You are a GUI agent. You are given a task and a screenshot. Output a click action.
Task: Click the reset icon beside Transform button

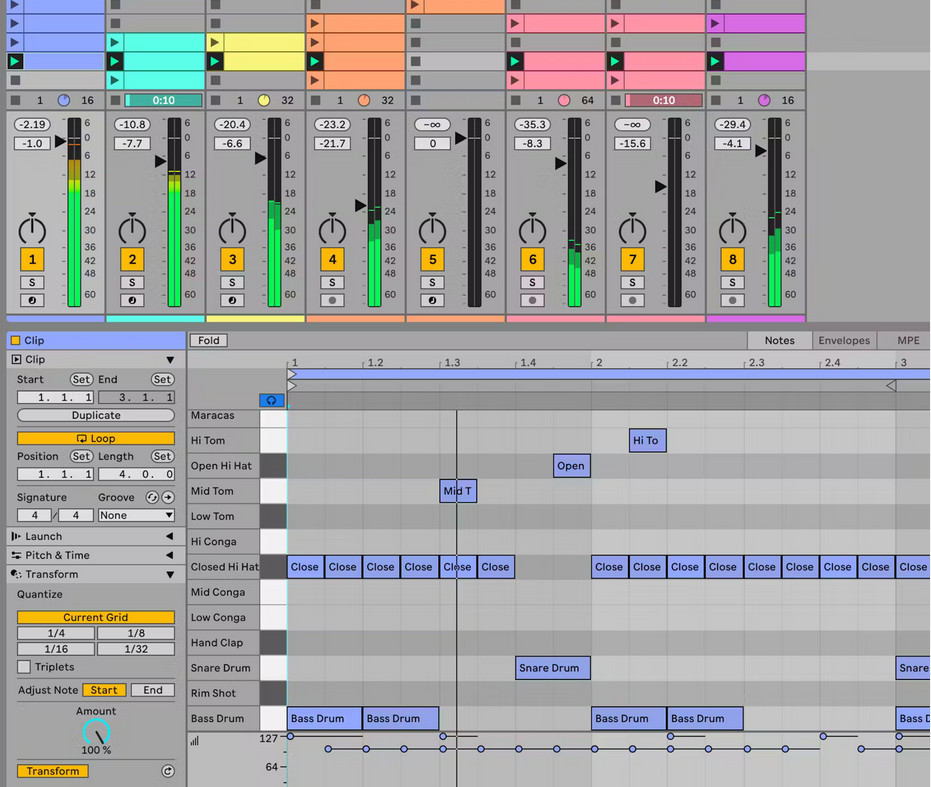(x=168, y=771)
